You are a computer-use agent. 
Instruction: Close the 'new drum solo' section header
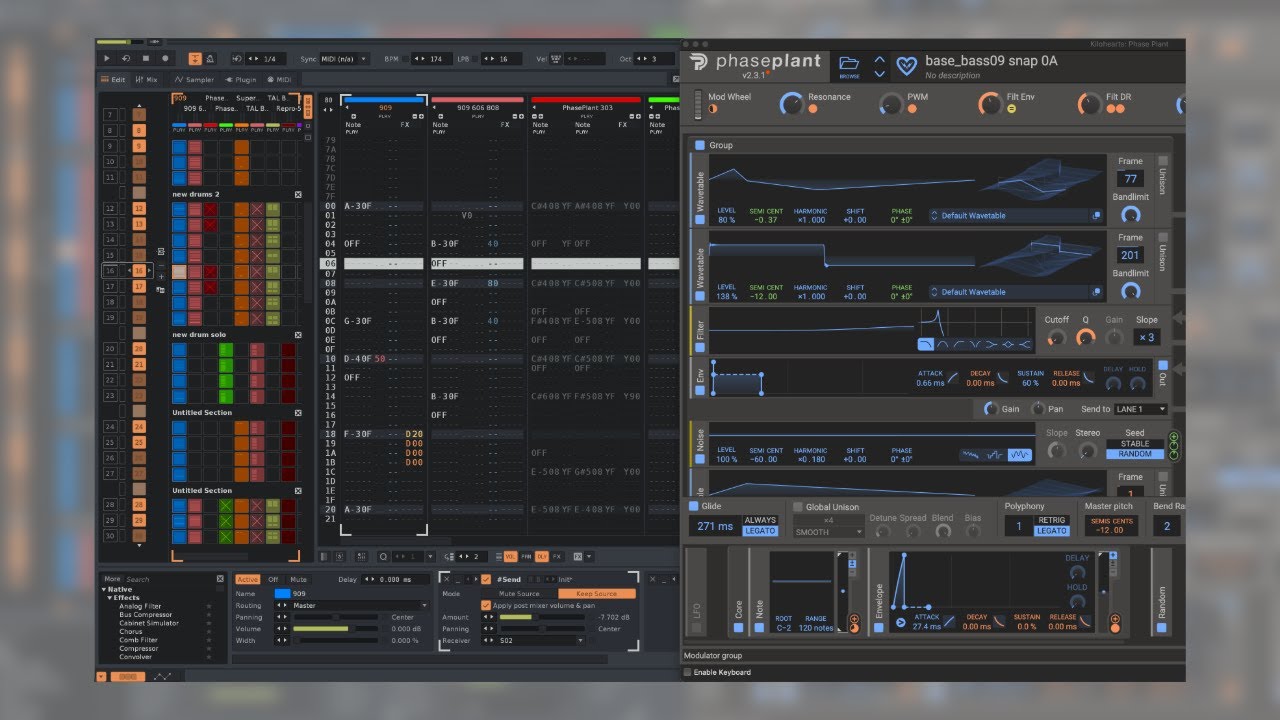pyautogui.click(x=298, y=335)
